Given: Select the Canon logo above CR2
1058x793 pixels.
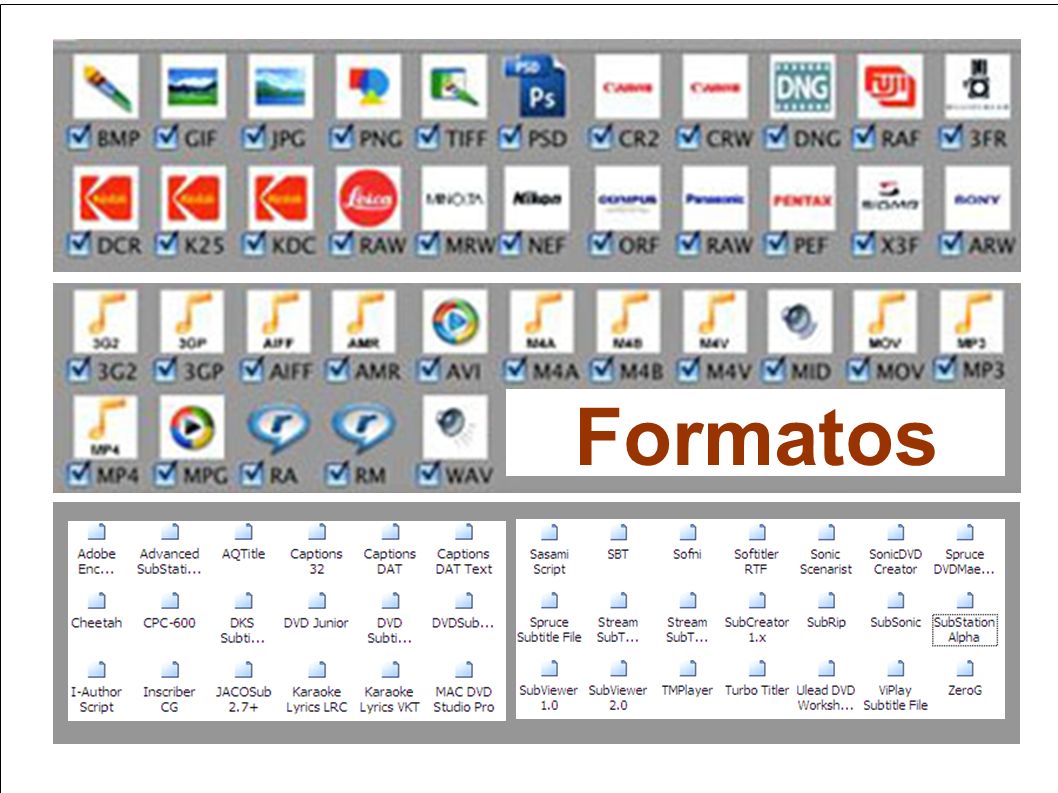Looking at the screenshot, I should 628,87.
